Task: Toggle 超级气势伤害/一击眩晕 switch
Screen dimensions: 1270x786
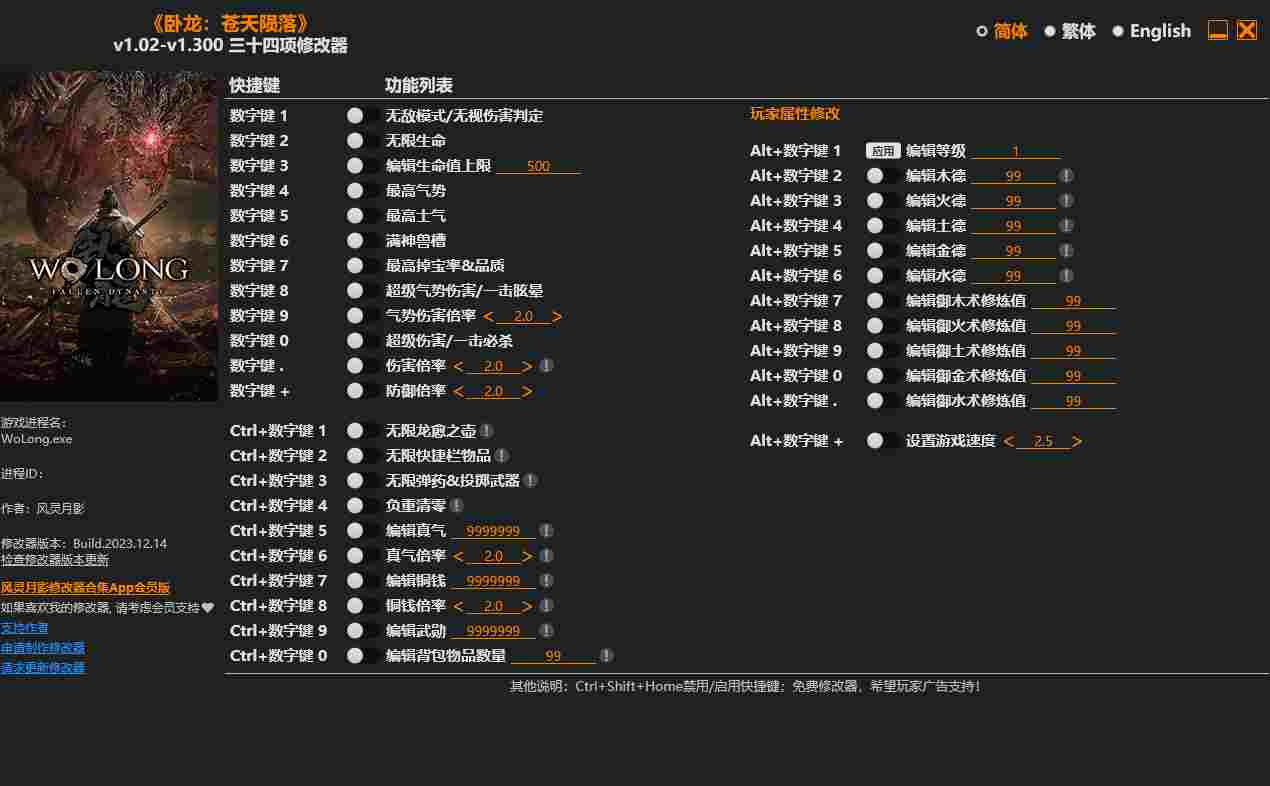Action: pos(362,291)
